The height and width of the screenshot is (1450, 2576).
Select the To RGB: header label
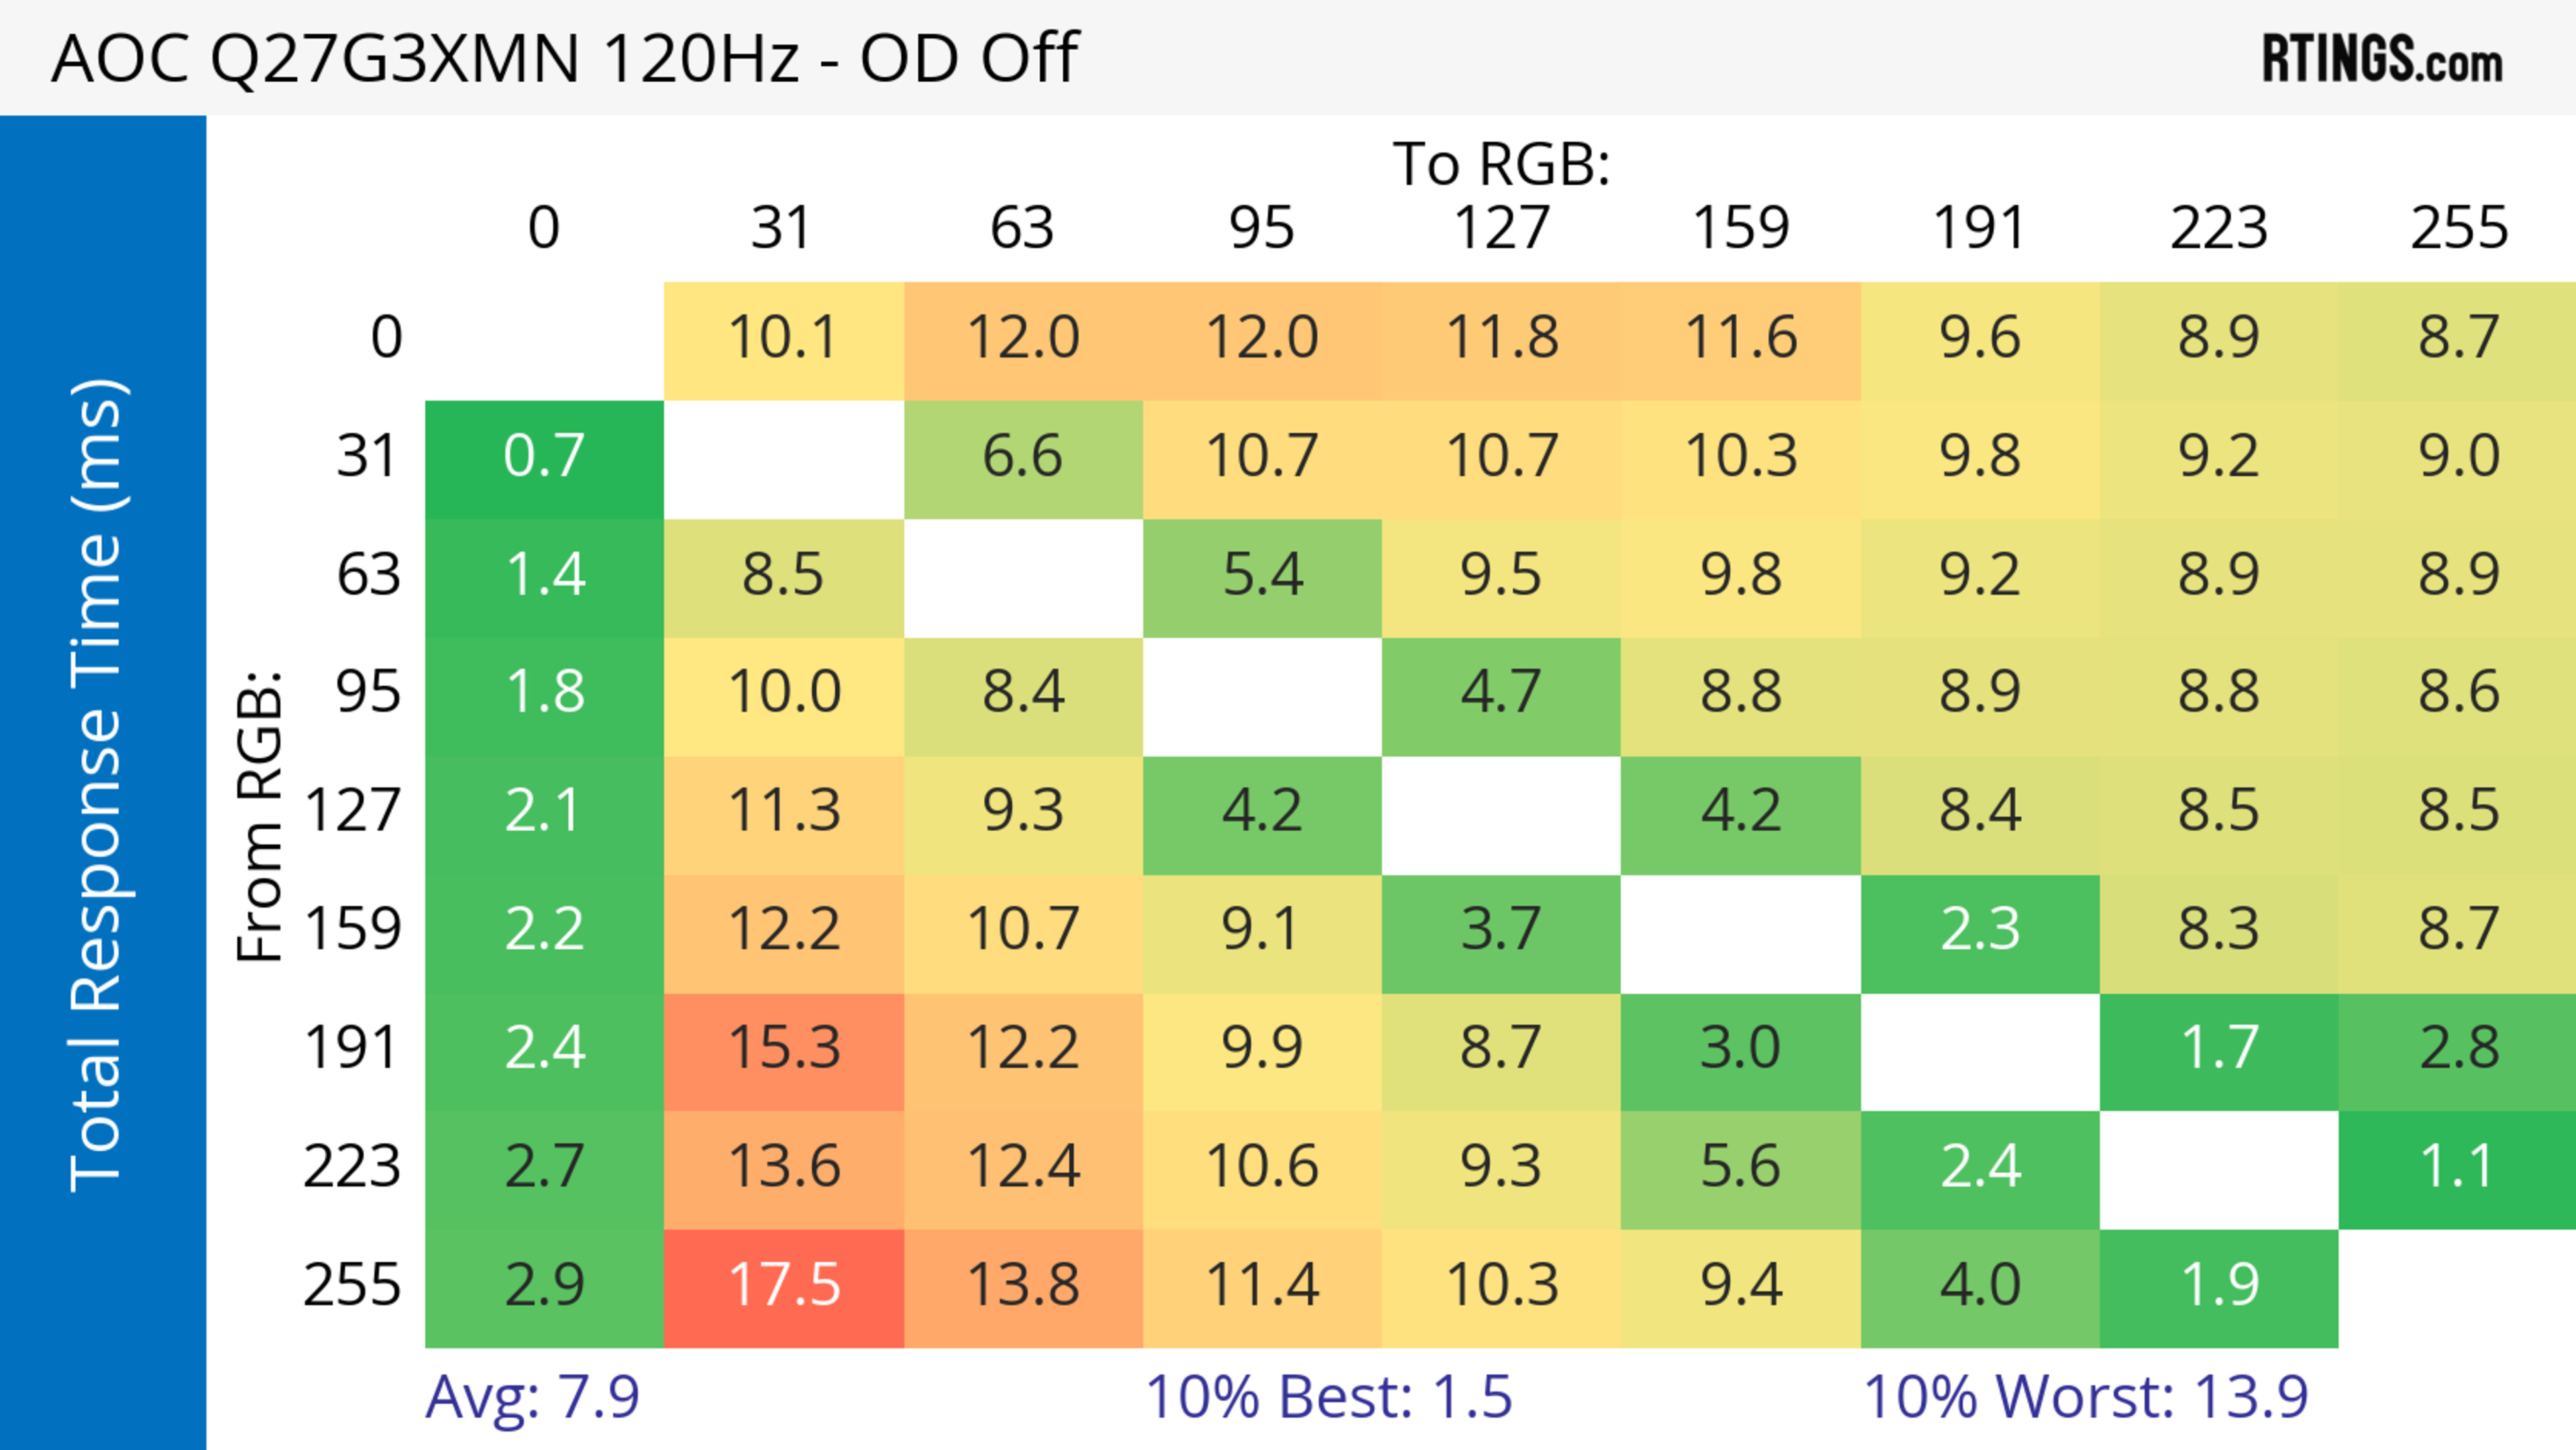point(1501,164)
